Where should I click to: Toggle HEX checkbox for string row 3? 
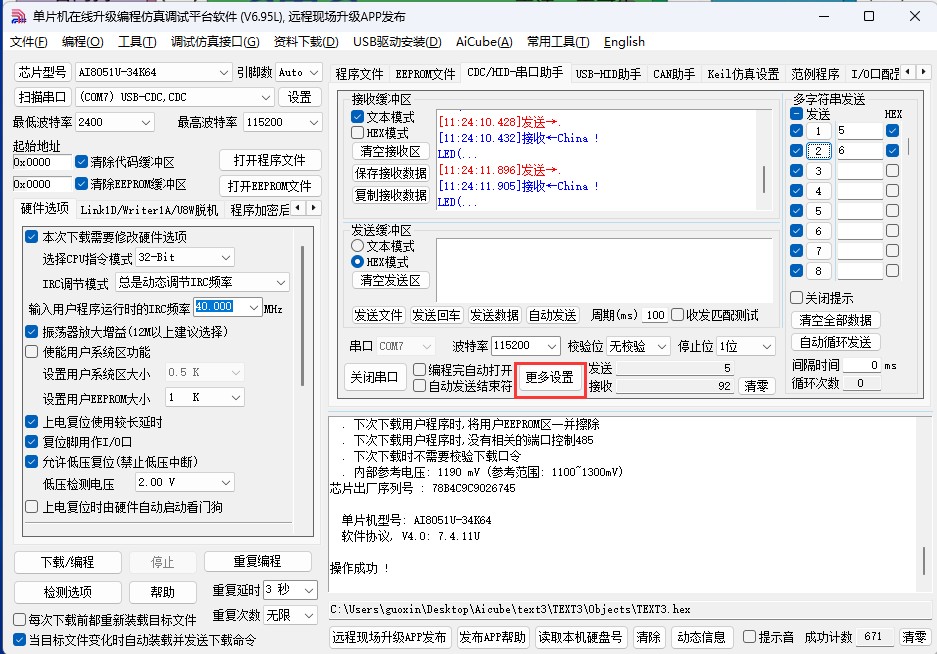click(x=892, y=170)
